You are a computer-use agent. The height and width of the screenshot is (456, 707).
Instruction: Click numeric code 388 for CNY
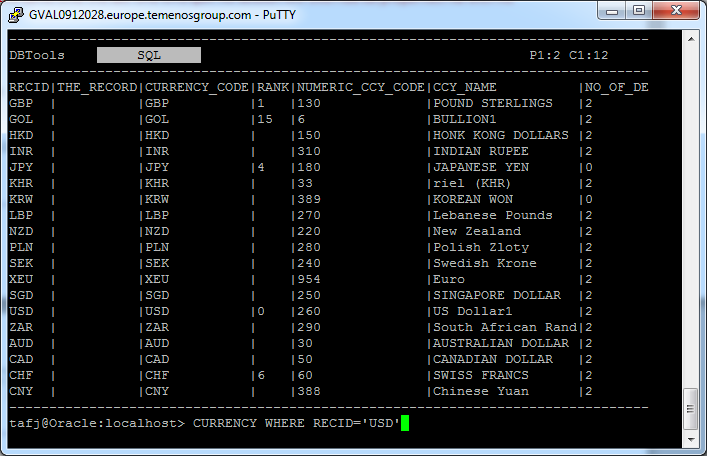tap(308, 392)
